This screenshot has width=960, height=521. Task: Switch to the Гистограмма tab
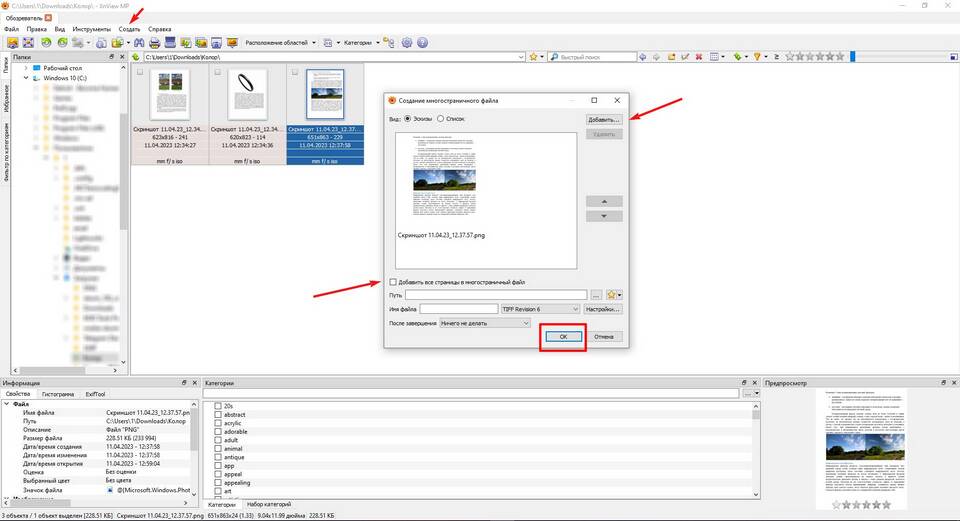coord(58,394)
